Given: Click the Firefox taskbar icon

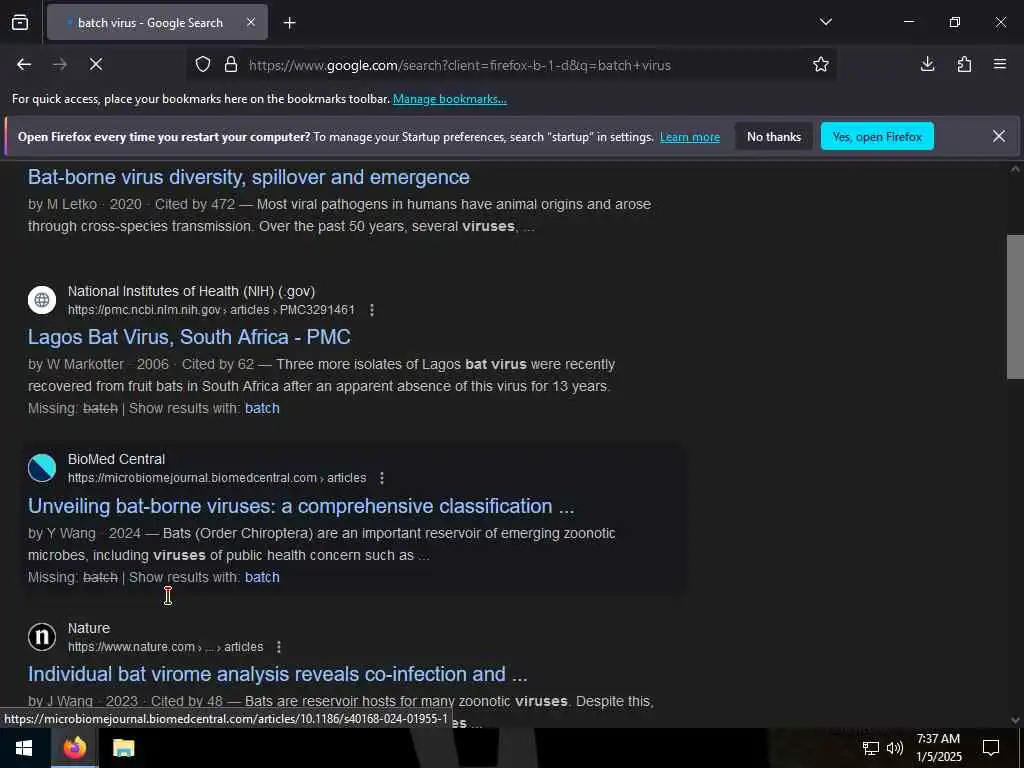Looking at the screenshot, I should 74,748.
